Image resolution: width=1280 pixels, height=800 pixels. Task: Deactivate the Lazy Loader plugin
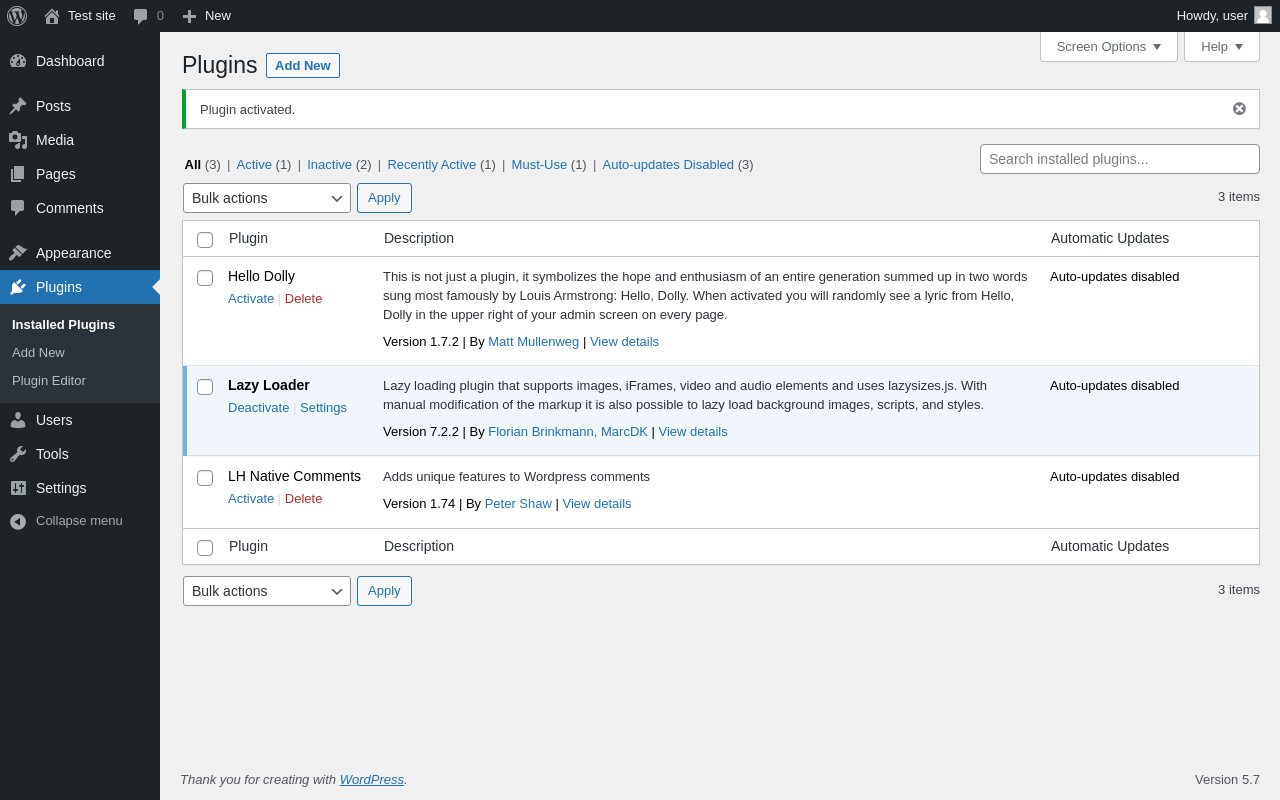click(x=258, y=408)
